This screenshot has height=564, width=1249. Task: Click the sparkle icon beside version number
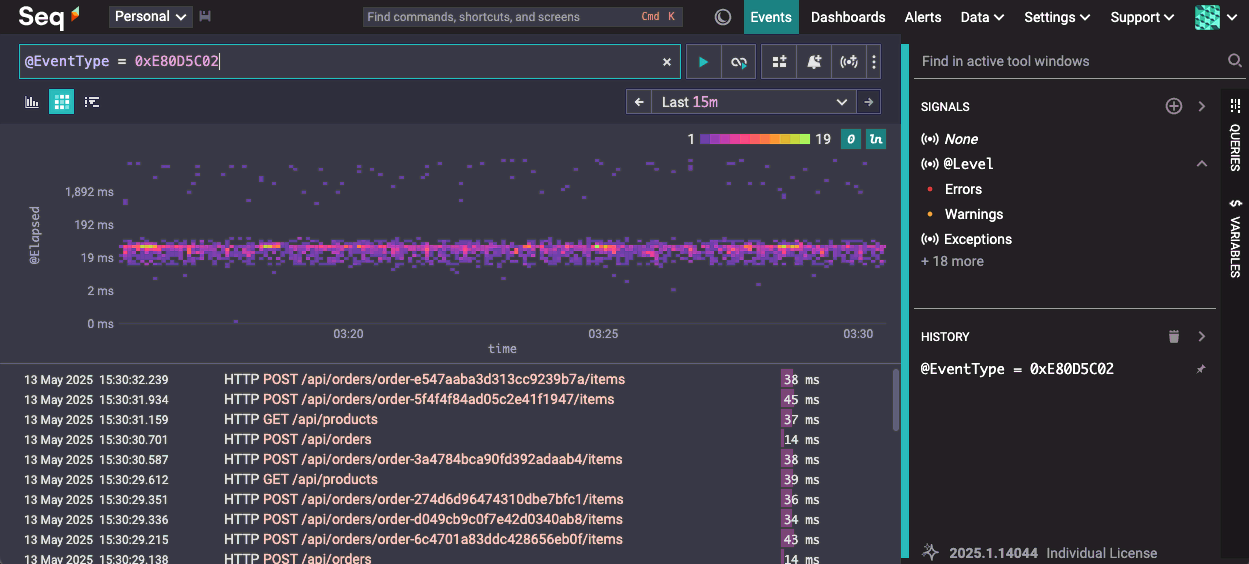(930, 552)
